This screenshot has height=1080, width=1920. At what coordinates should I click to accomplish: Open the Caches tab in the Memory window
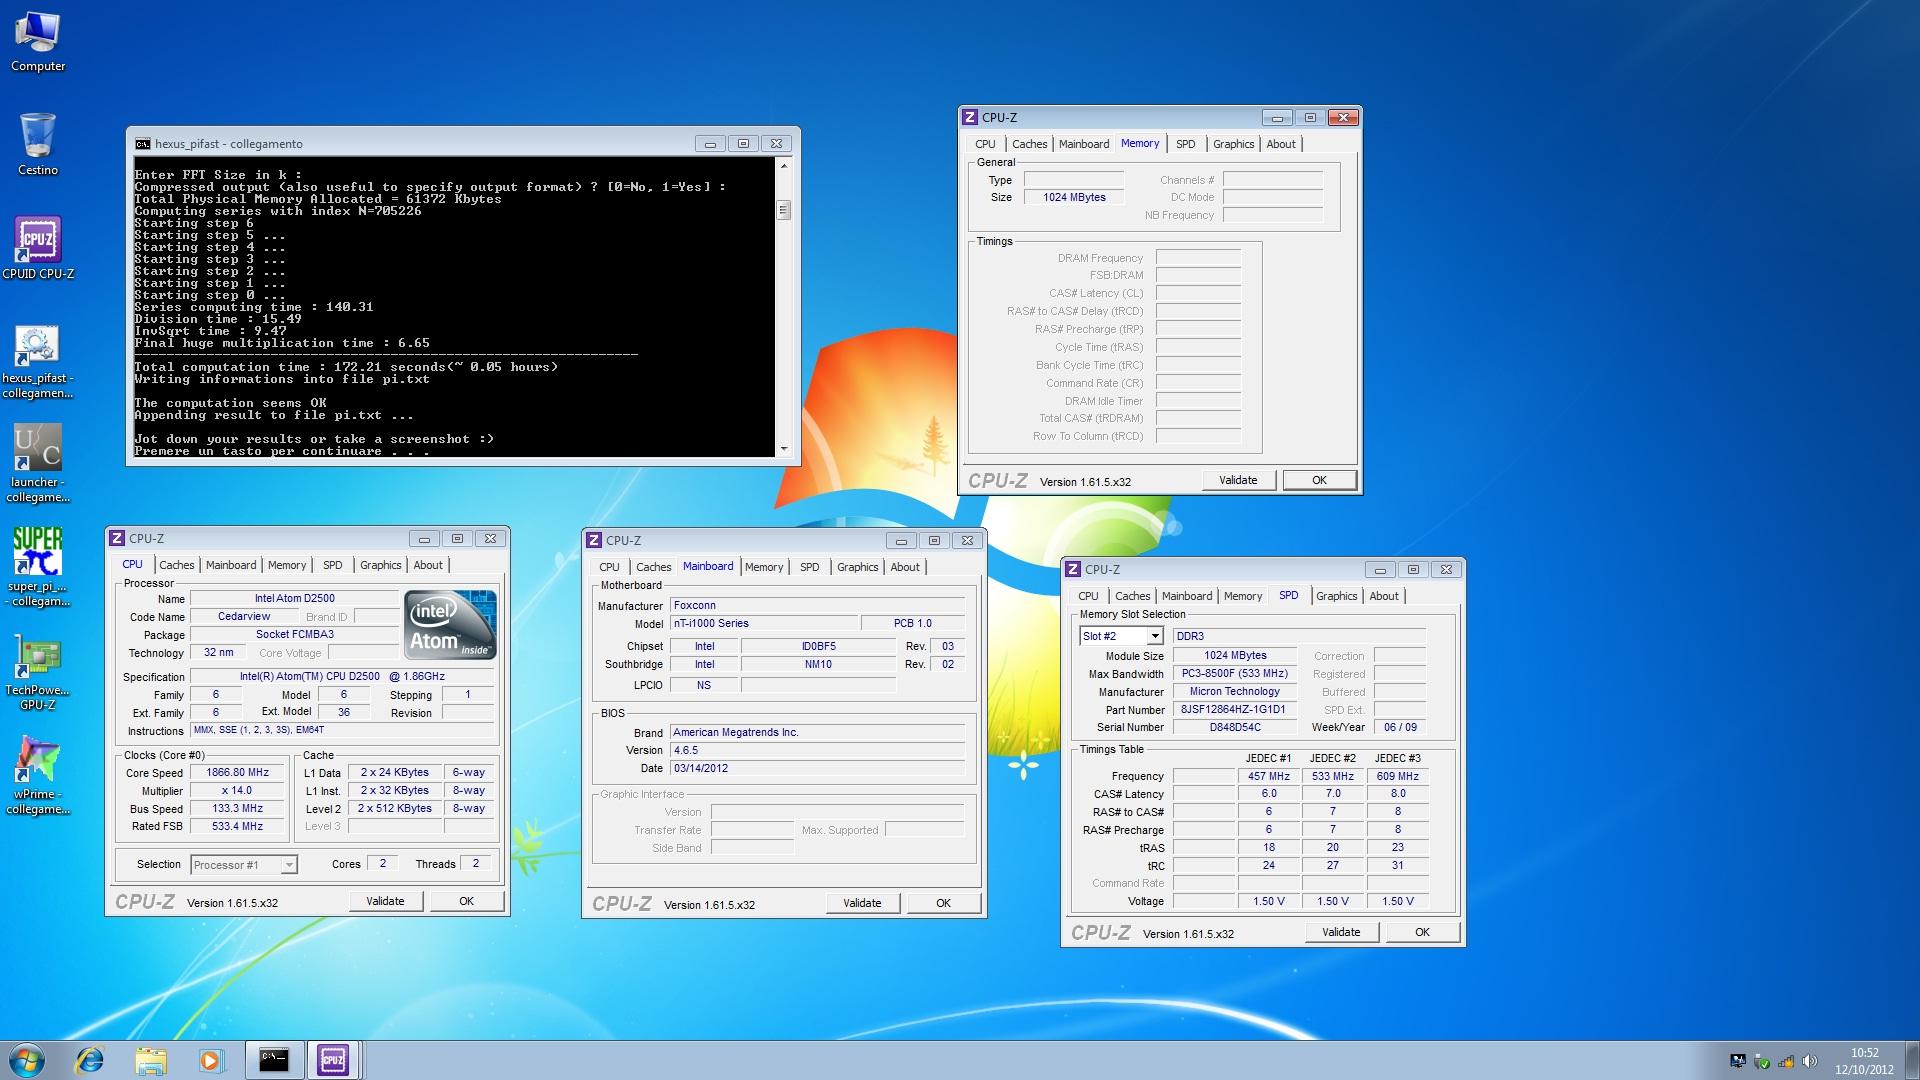[x=1030, y=145]
